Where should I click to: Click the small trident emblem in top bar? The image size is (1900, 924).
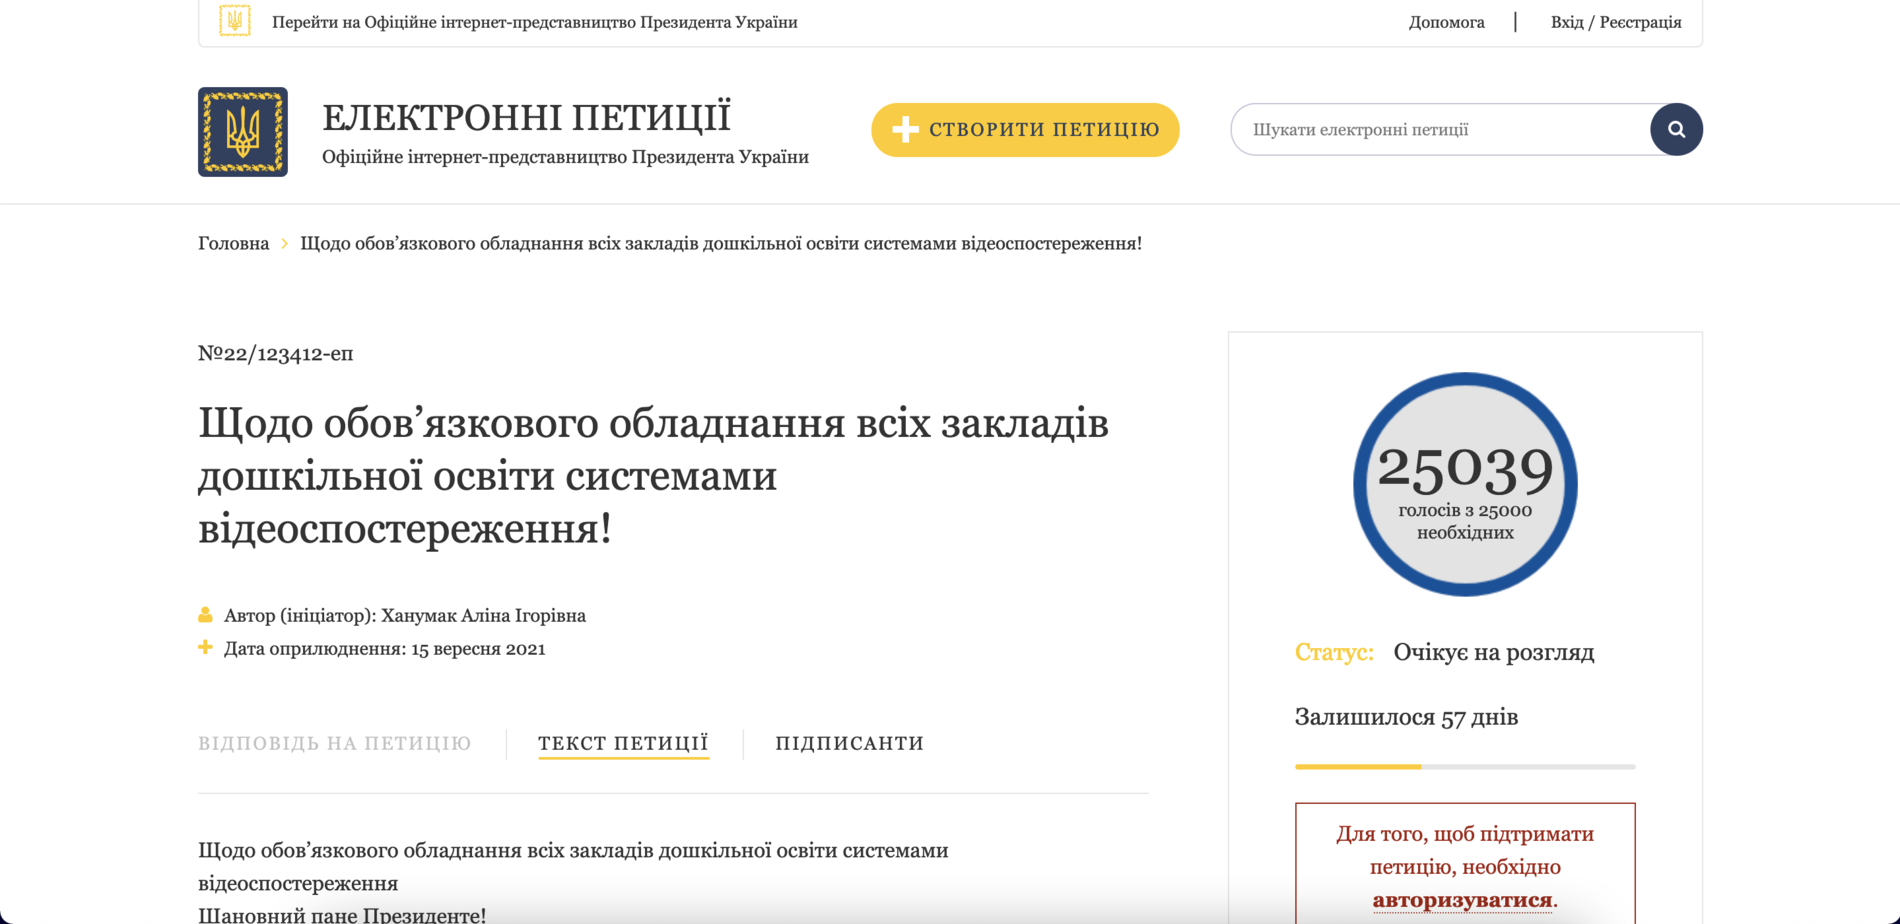pos(235,21)
